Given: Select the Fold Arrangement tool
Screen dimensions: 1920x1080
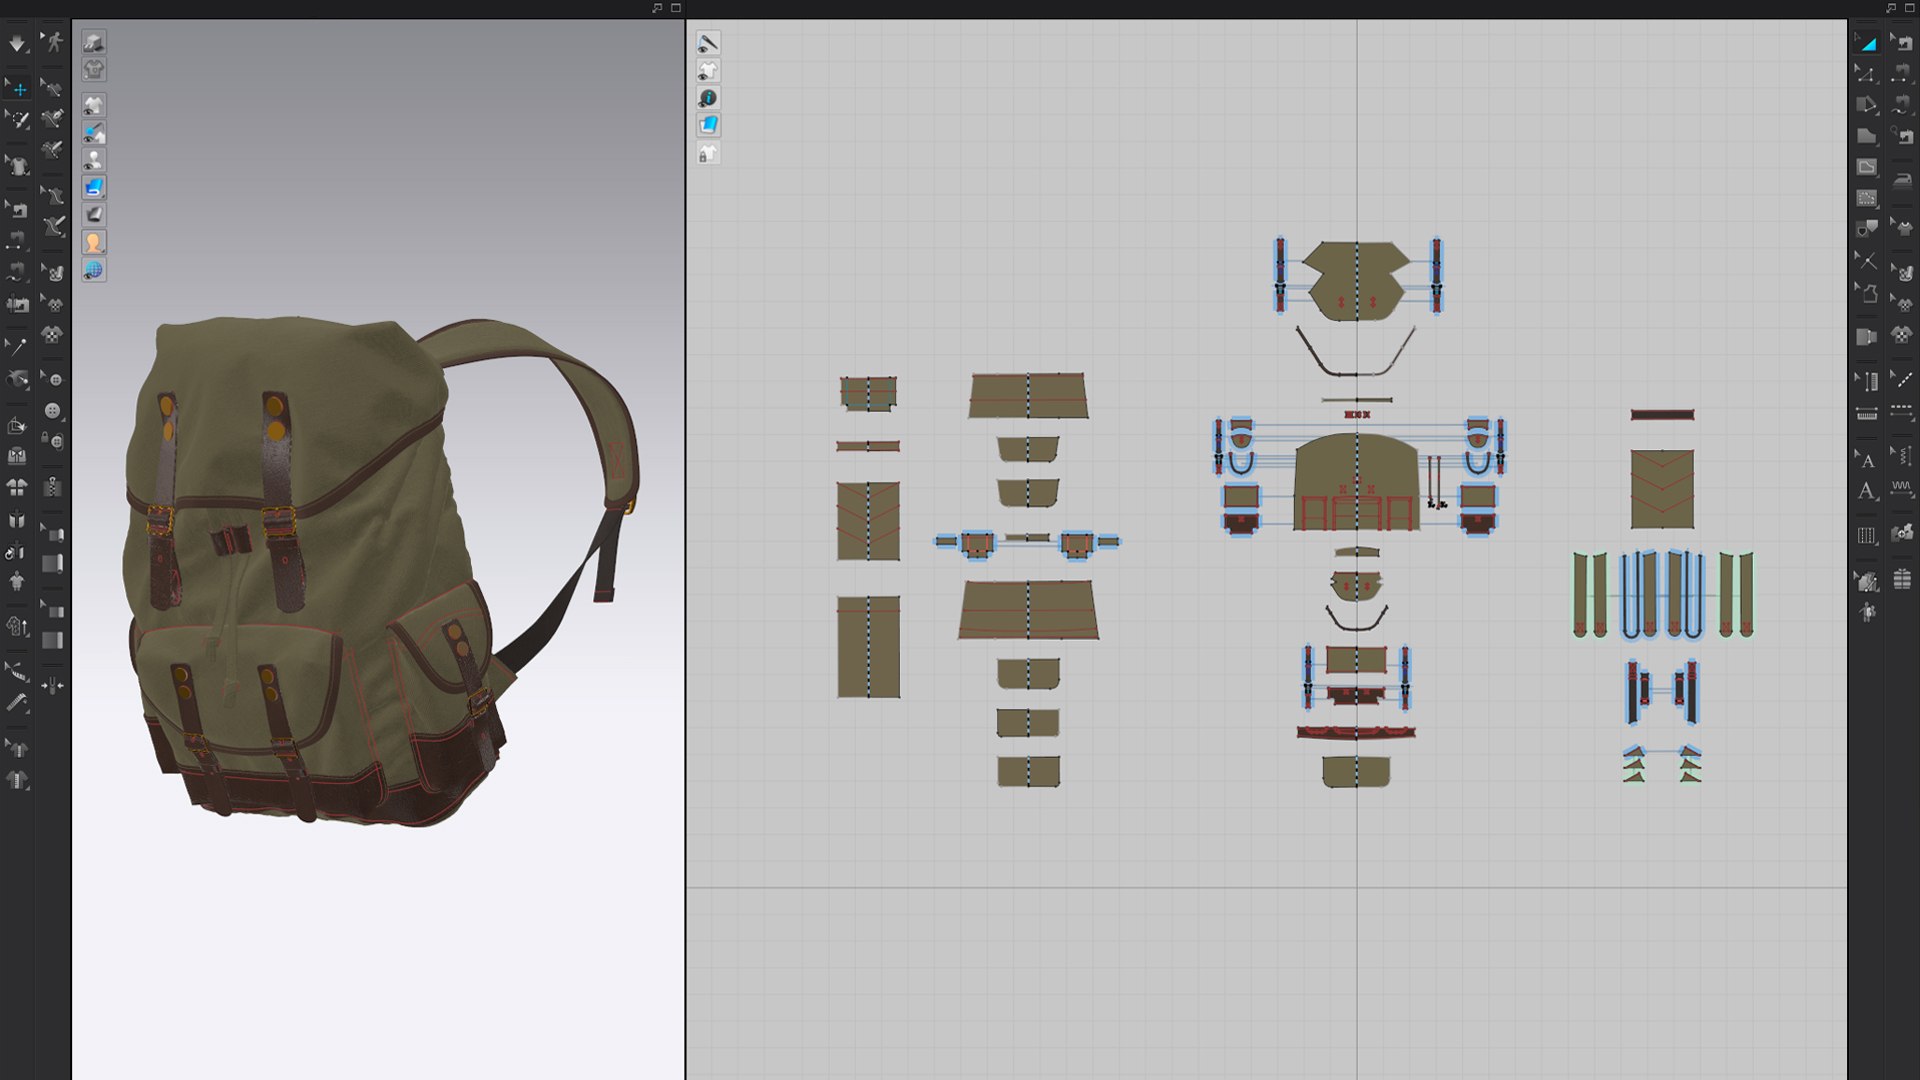Looking at the screenshot, I should (x=18, y=426).
